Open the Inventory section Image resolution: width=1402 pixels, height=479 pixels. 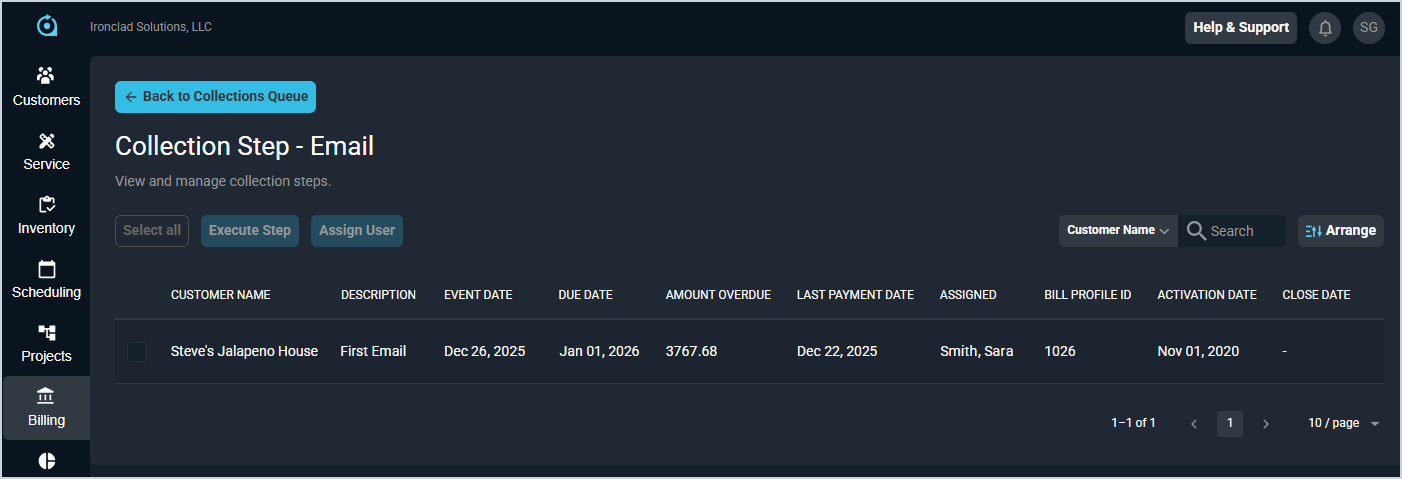coord(46,215)
